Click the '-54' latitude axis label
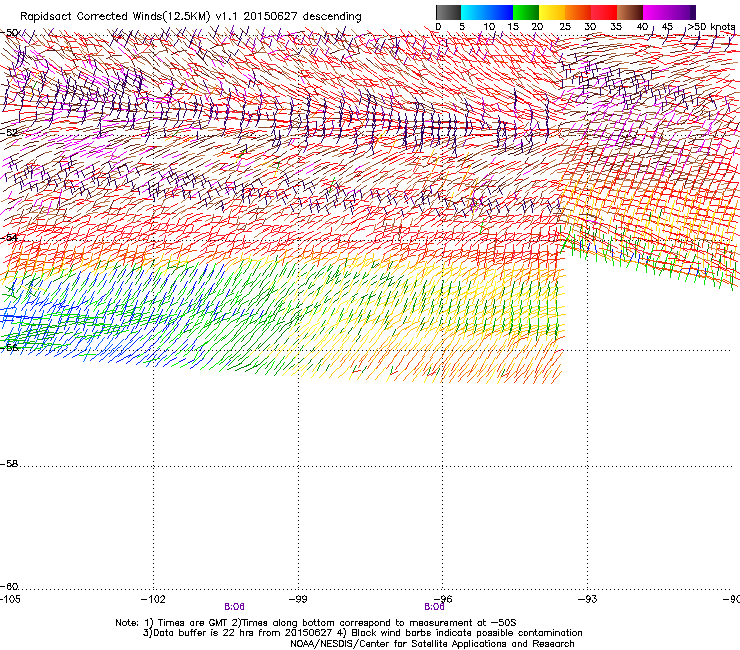This screenshot has width=740, height=650. pos(9,237)
